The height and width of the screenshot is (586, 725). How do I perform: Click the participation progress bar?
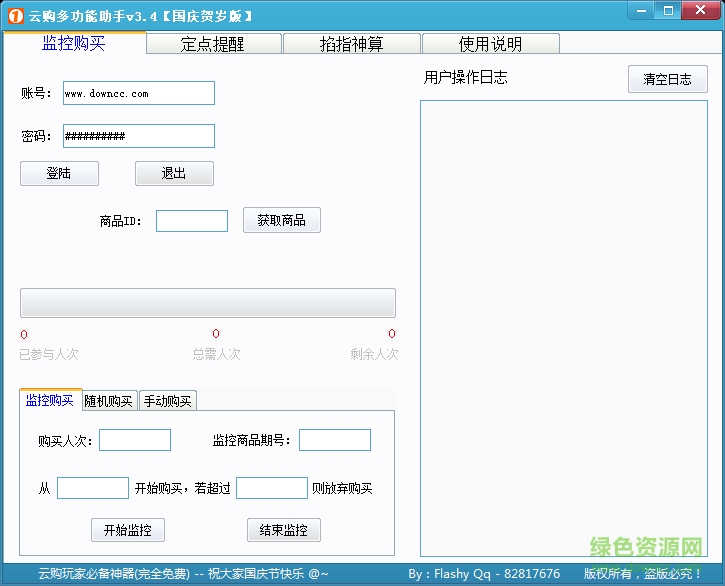point(208,303)
